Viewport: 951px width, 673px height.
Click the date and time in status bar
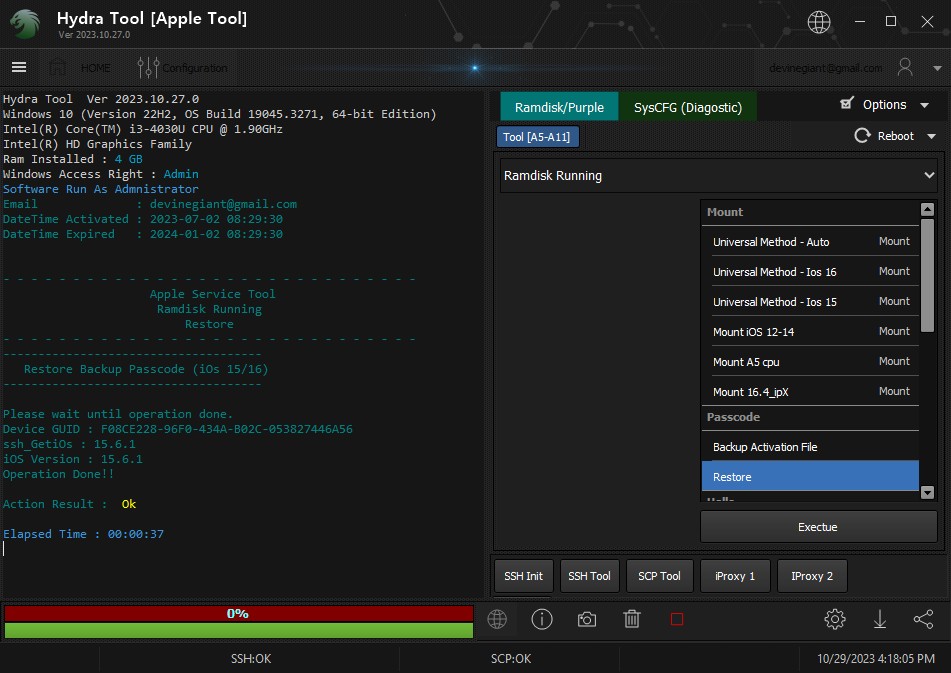876,658
